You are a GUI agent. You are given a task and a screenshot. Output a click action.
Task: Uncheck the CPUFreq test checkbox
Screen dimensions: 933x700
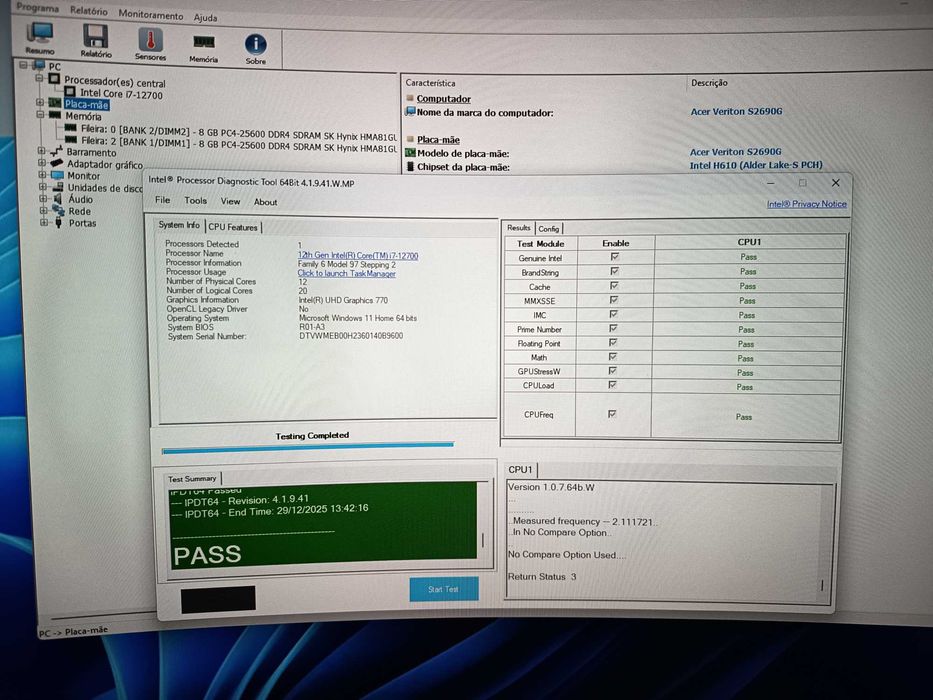612,414
